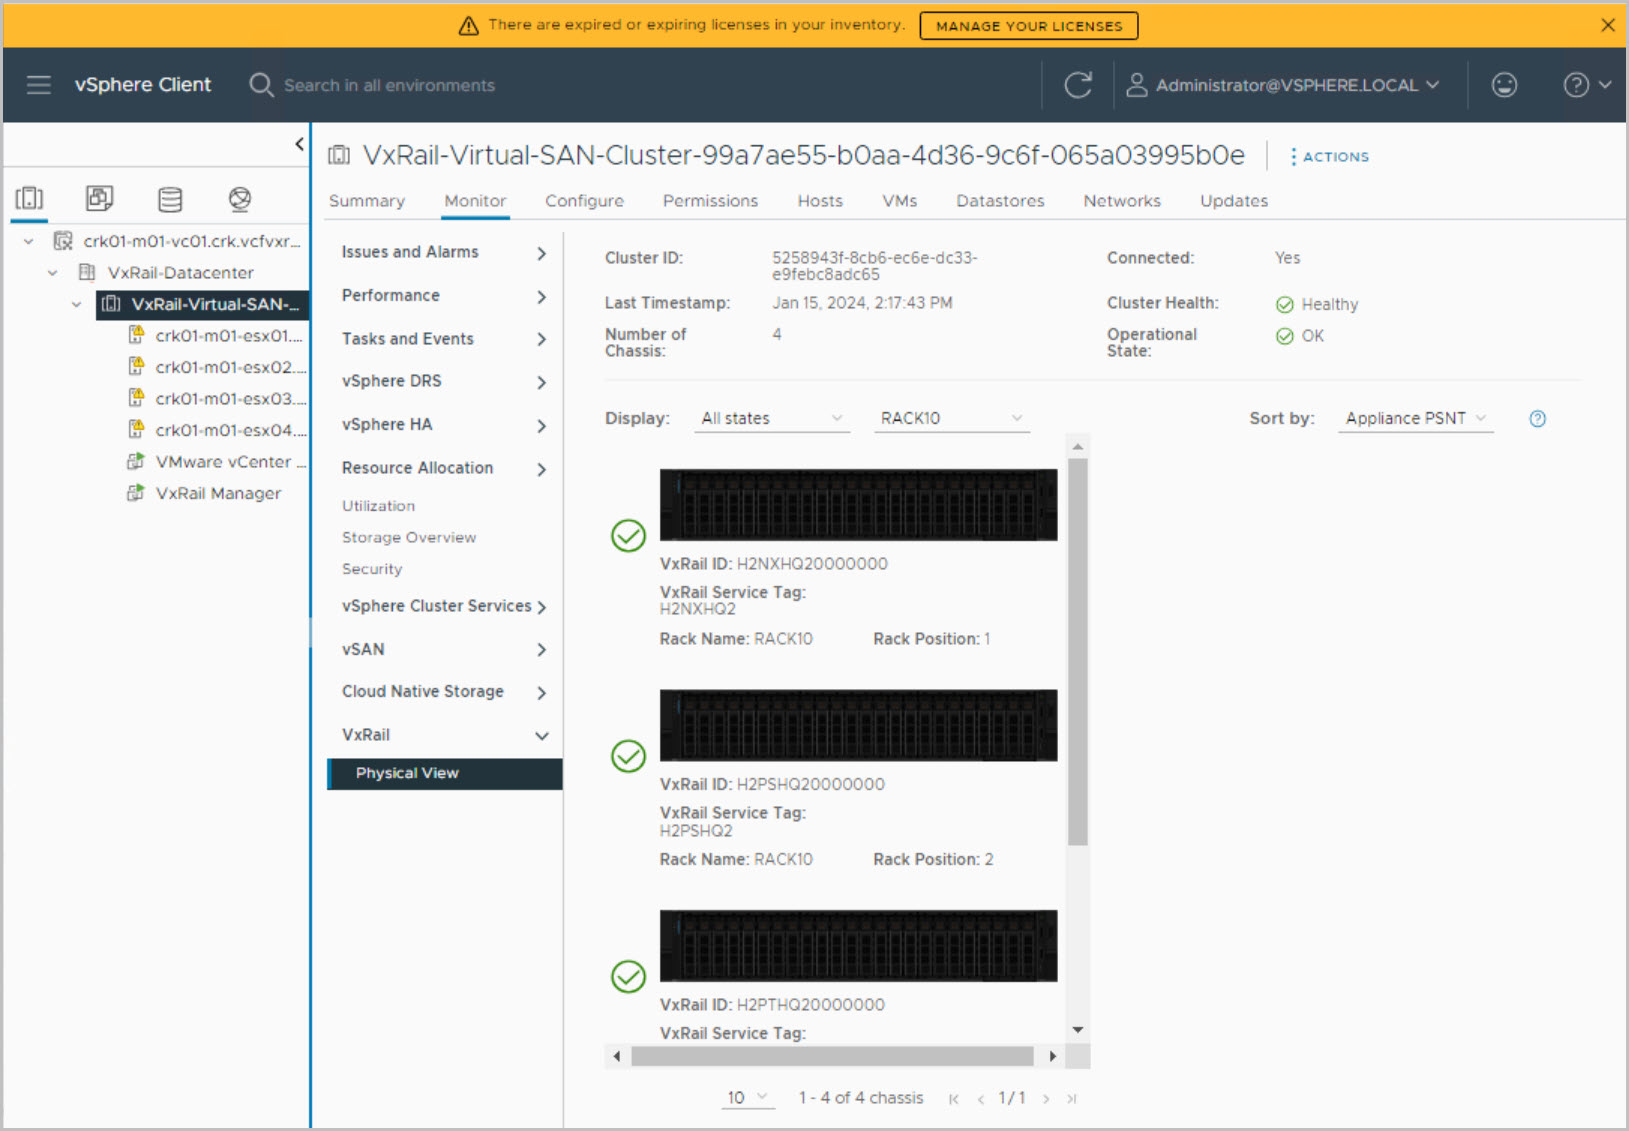Open the Datastores tab
This screenshot has height=1131, width=1629.
point(999,201)
